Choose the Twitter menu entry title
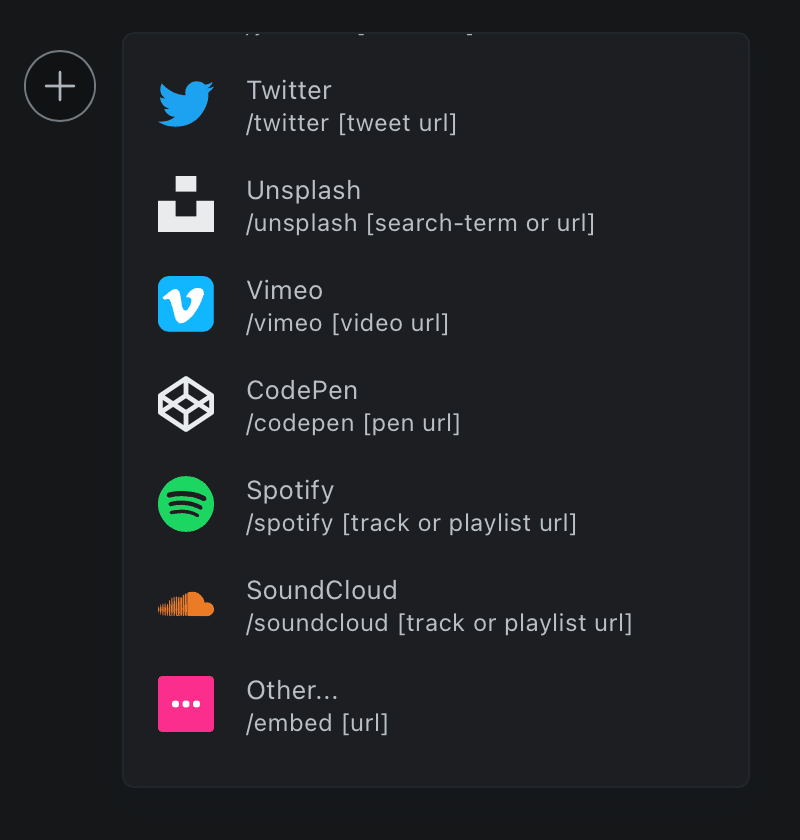The image size is (800, 840). click(289, 90)
